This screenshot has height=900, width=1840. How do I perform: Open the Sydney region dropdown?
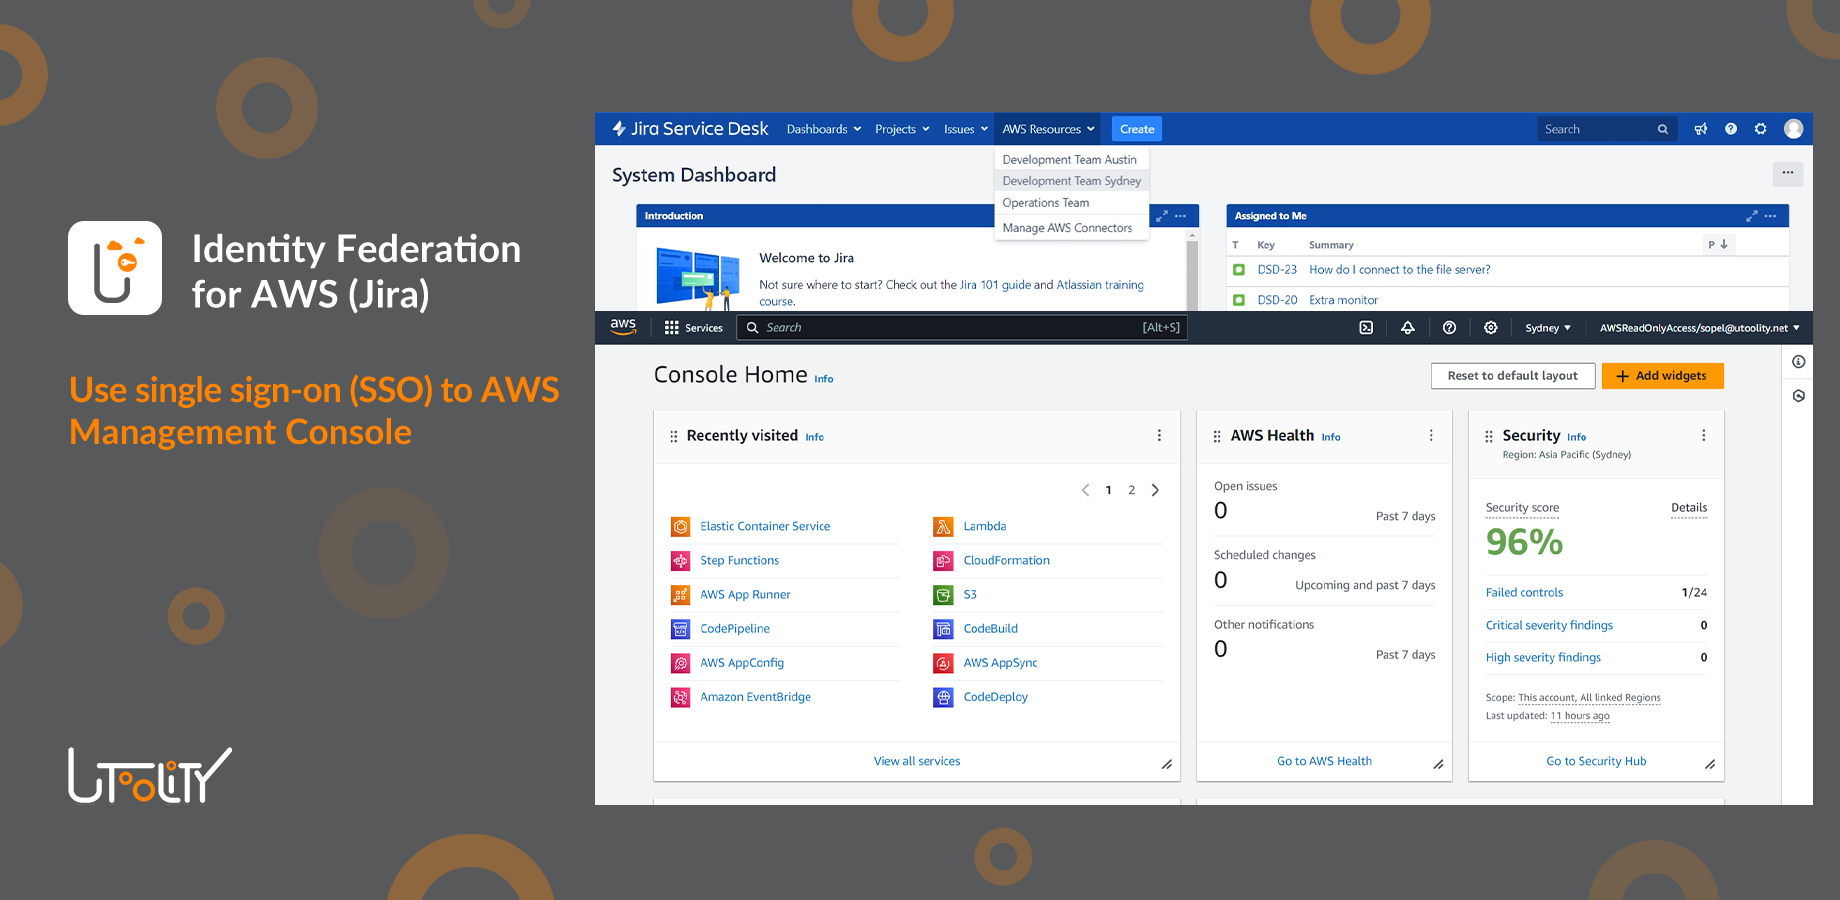coord(1546,327)
